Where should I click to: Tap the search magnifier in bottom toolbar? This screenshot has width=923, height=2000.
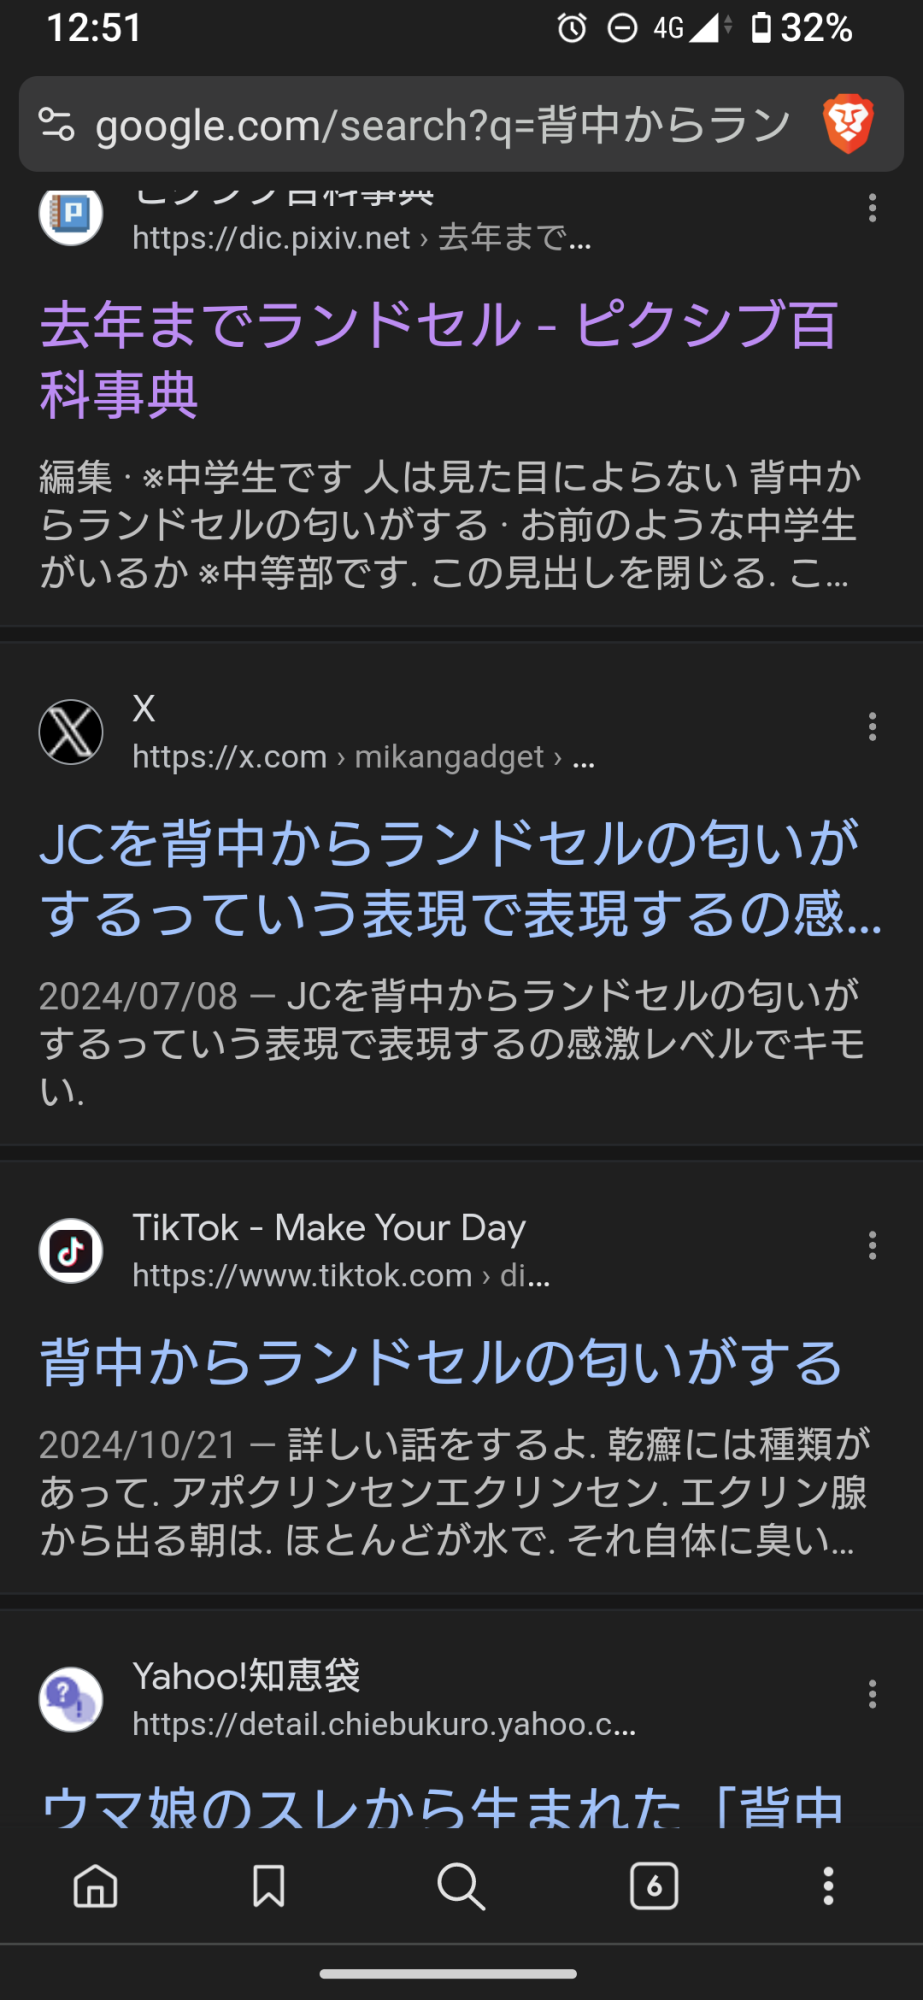(461, 1886)
